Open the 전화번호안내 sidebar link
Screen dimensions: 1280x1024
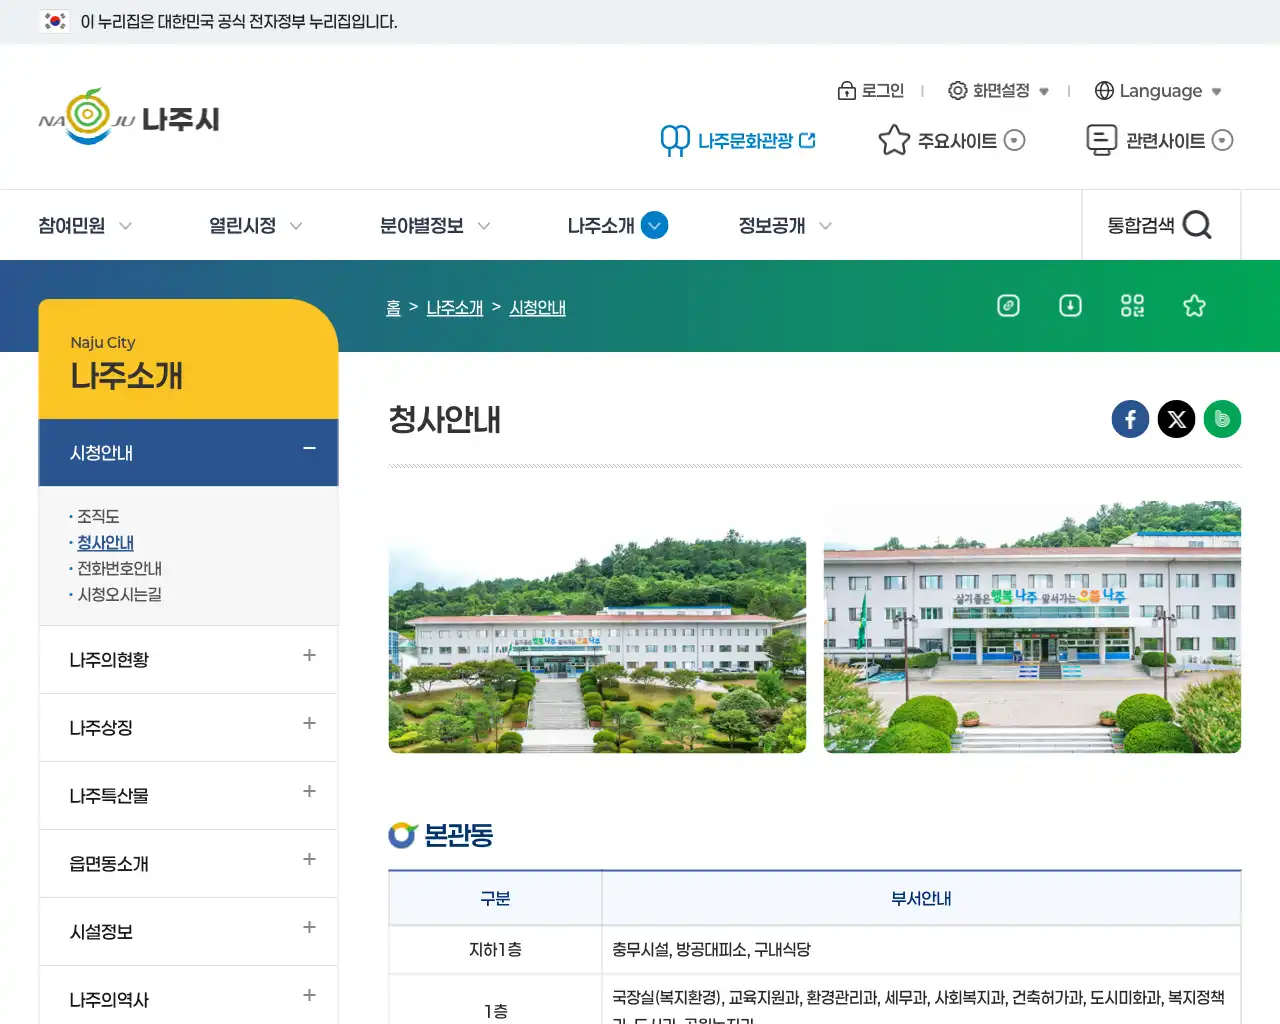coord(120,569)
